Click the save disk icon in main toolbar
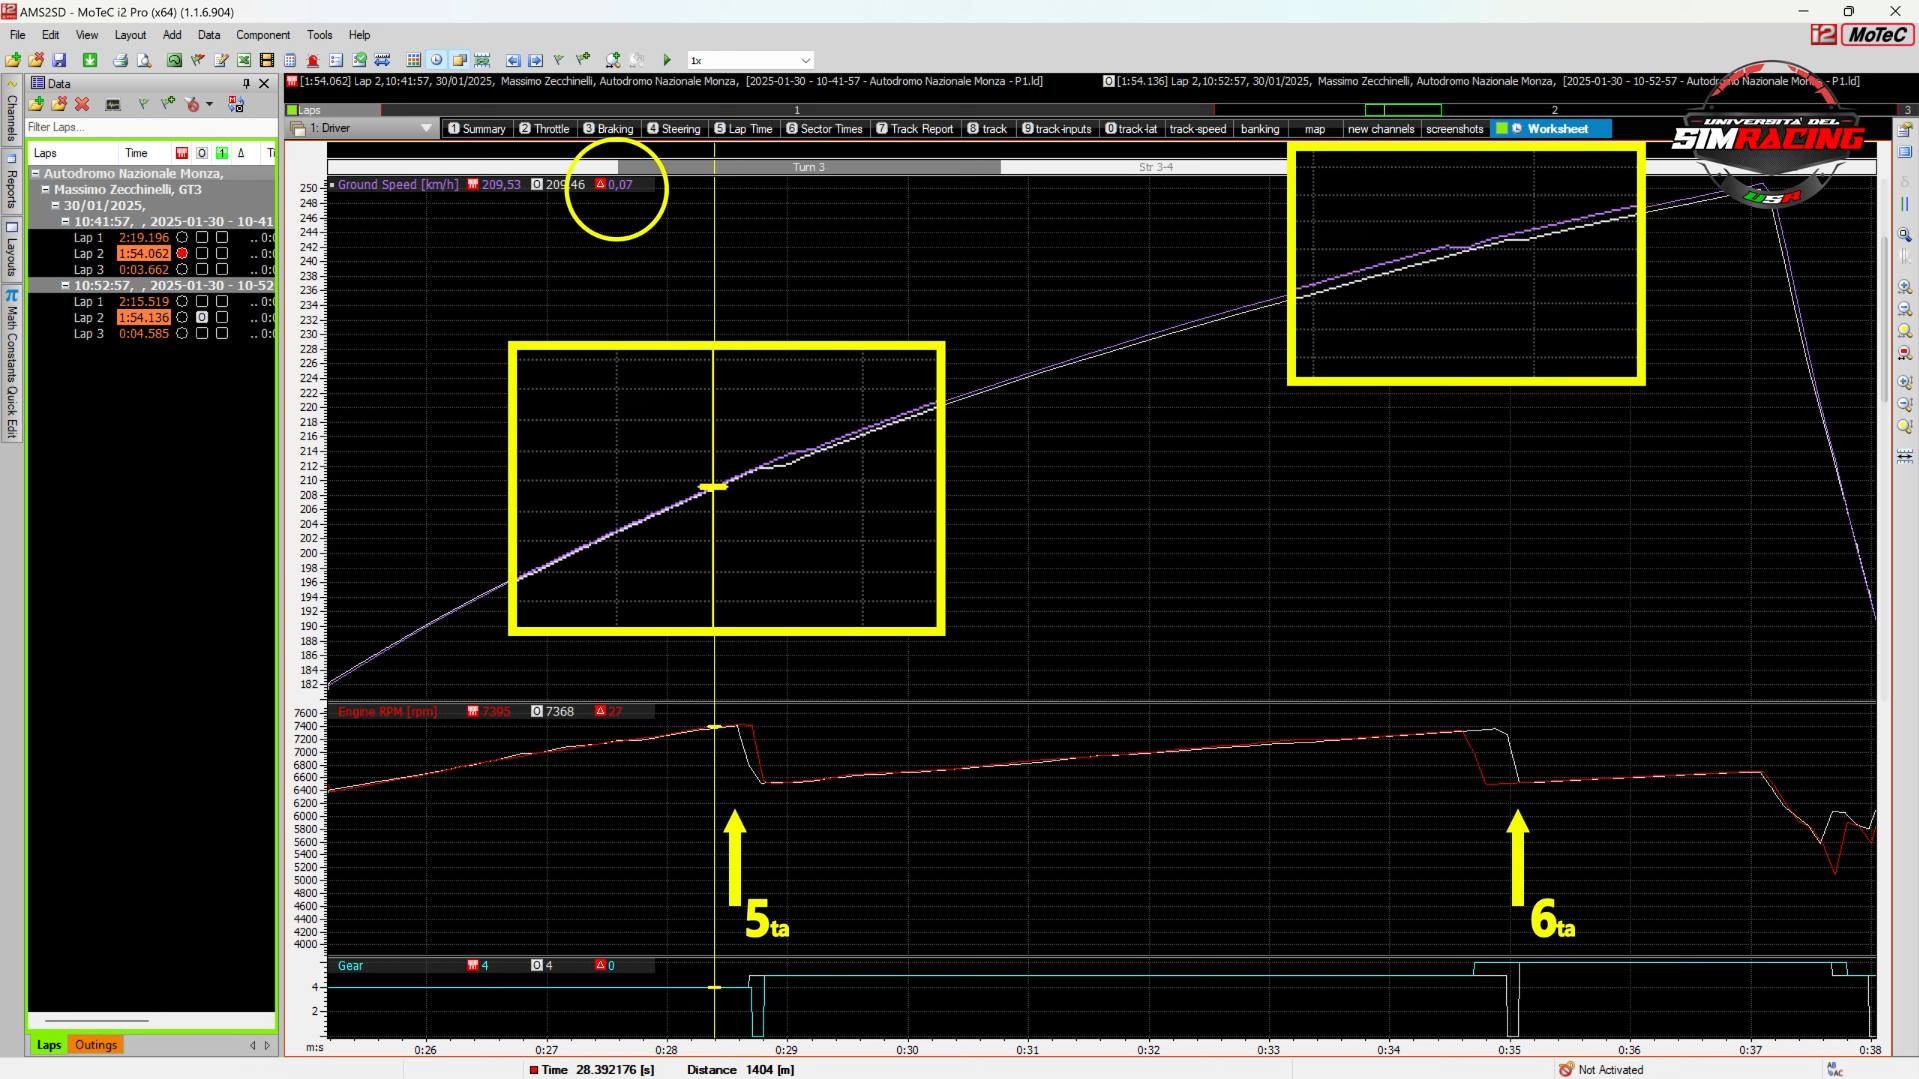Screen dimensions: 1919x1079 pos(59,60)
